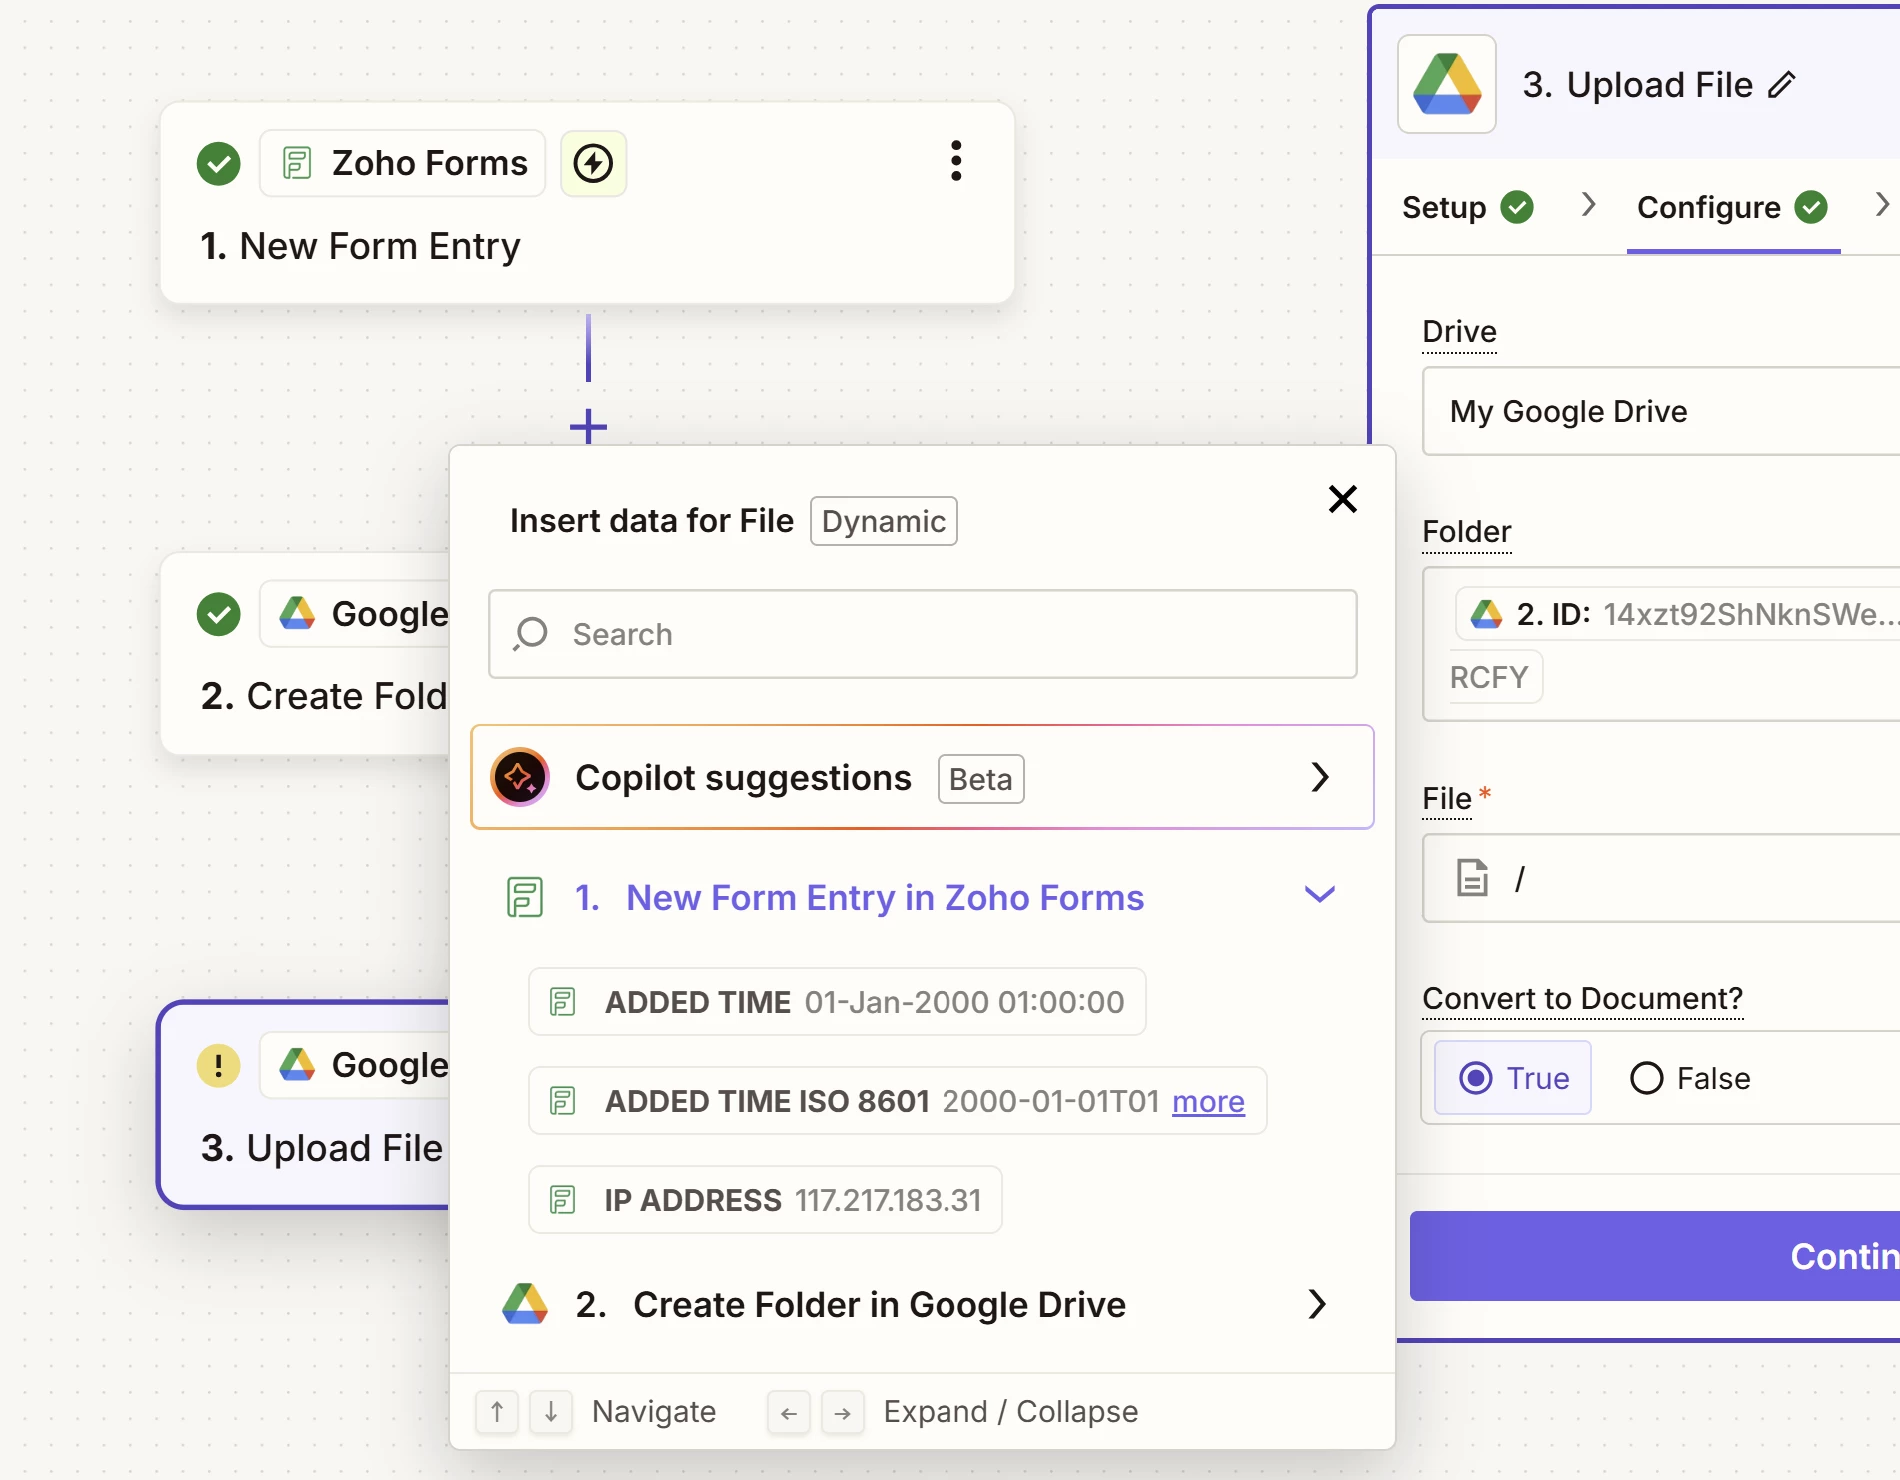Click the Zoho Forms app name chip
The image size is (1900, 1480).
(402, 163)
